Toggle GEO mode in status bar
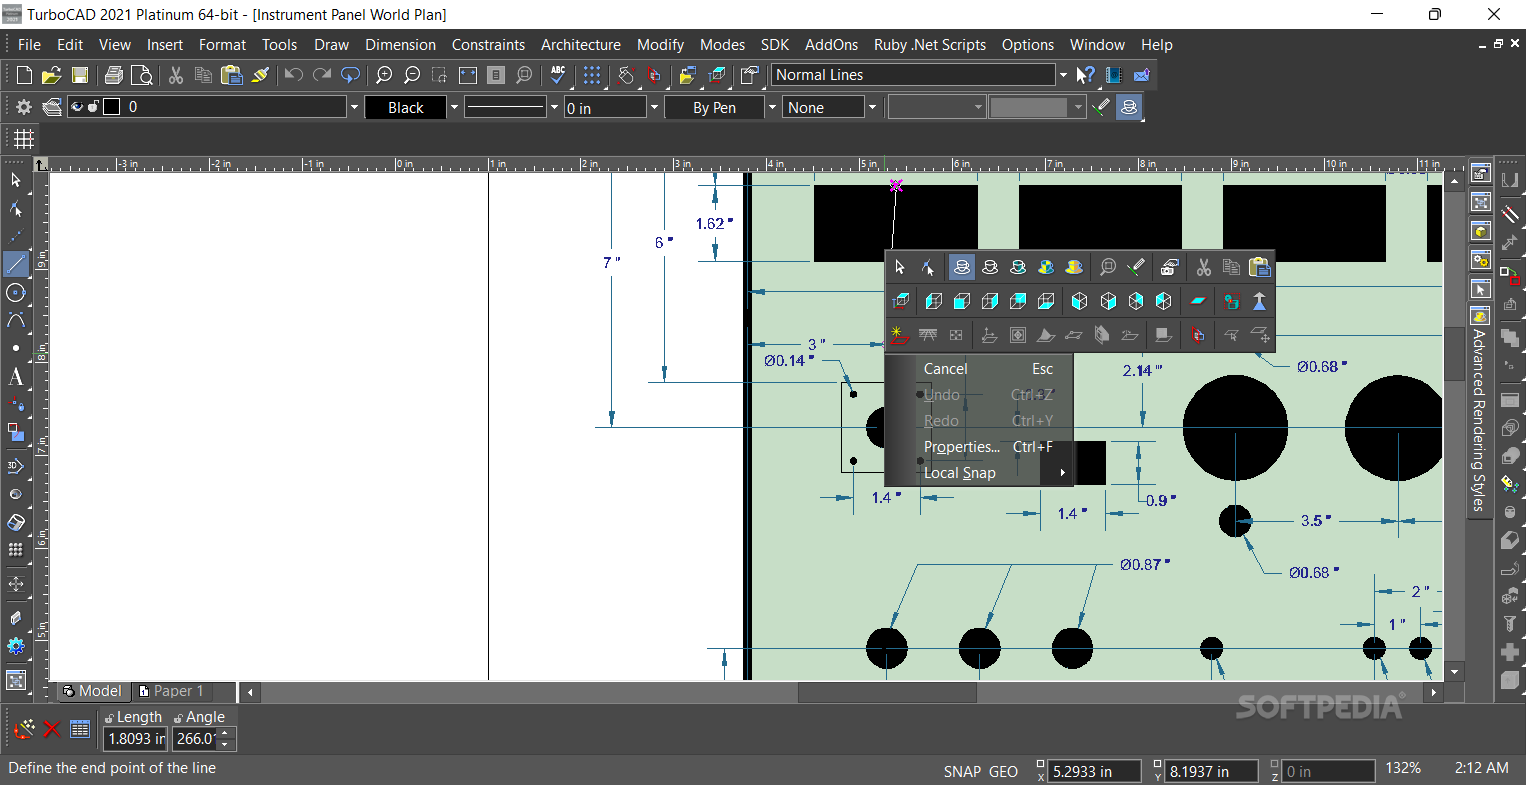This screenshot has width=1526, height=785. 1003,771
